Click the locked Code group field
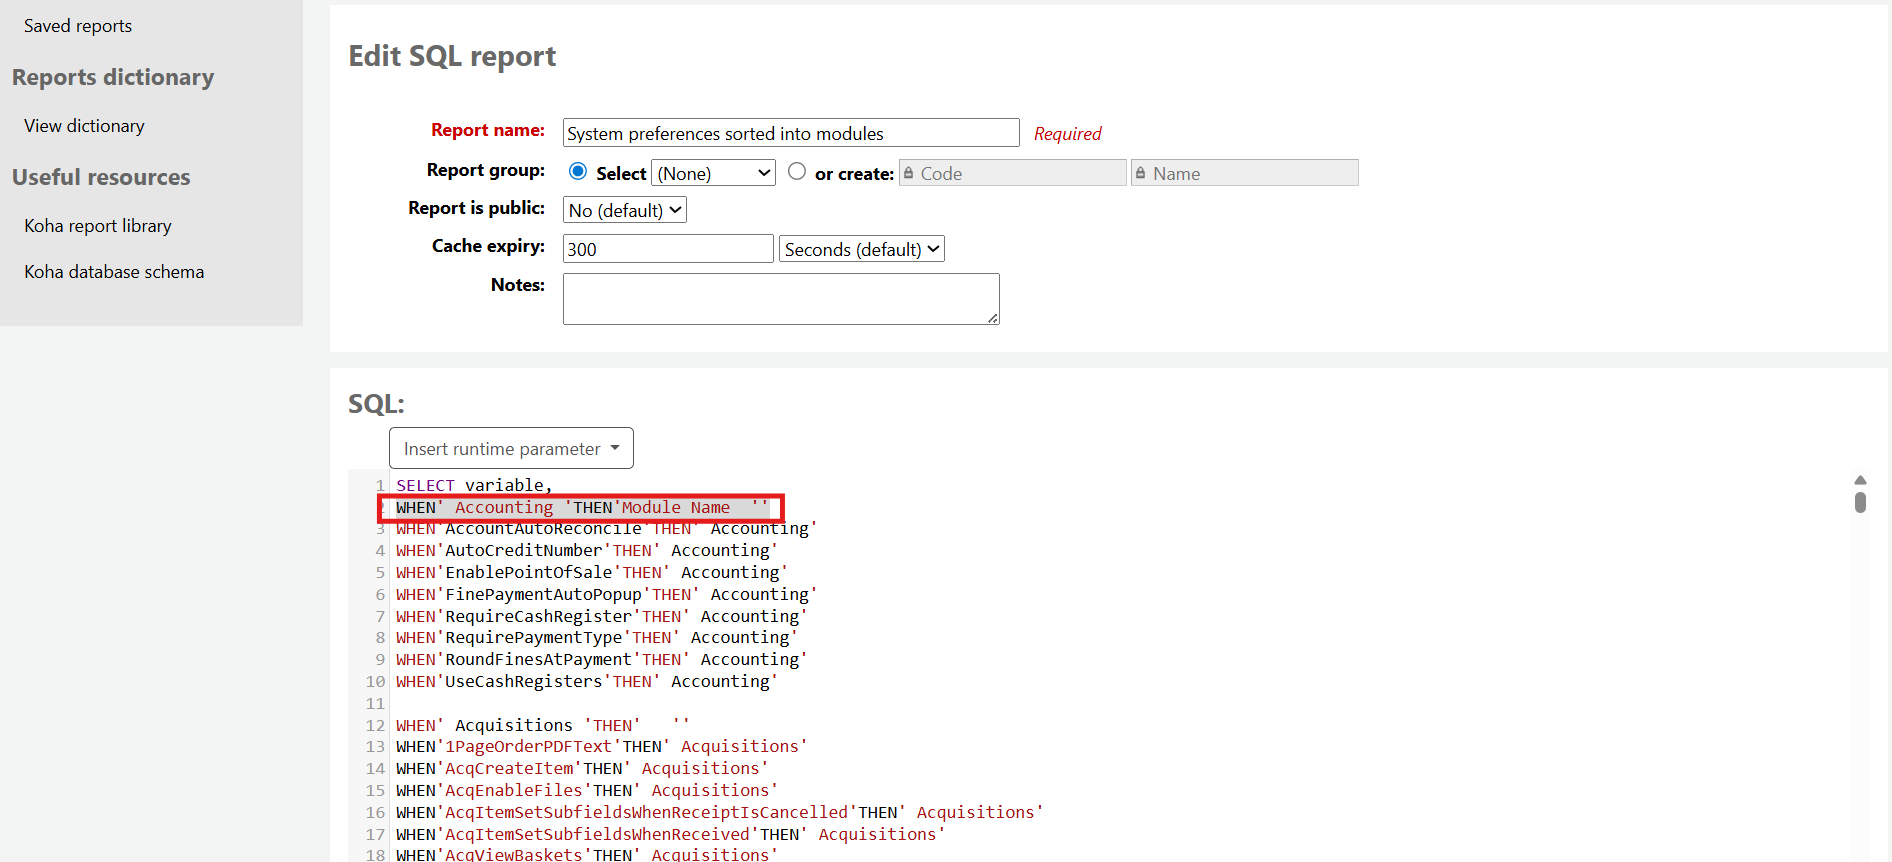Viewport: 1892px width, 862px height. tap(1012, 173)
